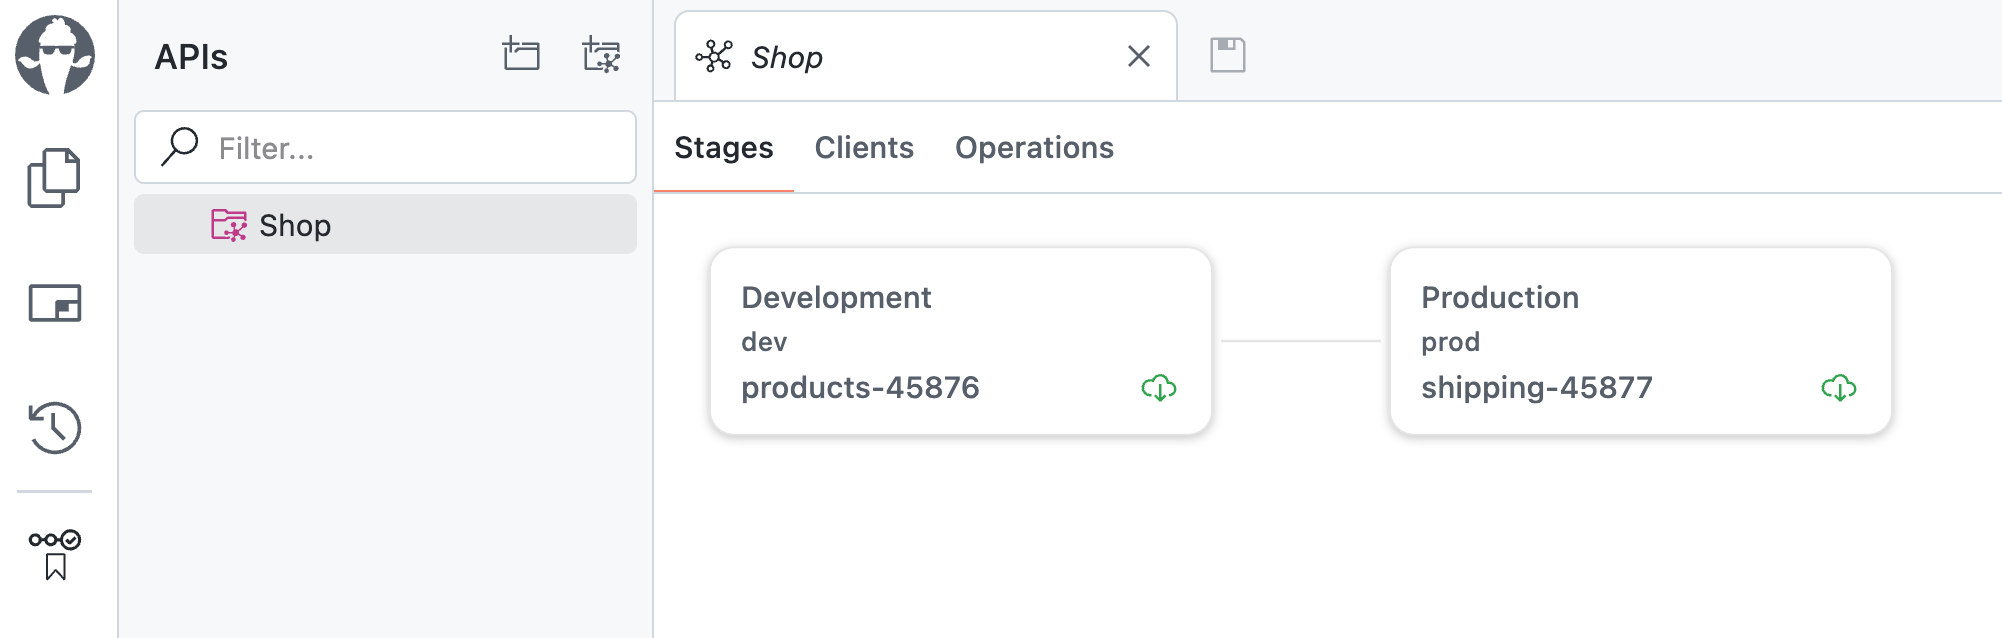Open the history clock sidebar icon
The image size is (2002, 638).
pyautogui.click(x=55, y=428)
